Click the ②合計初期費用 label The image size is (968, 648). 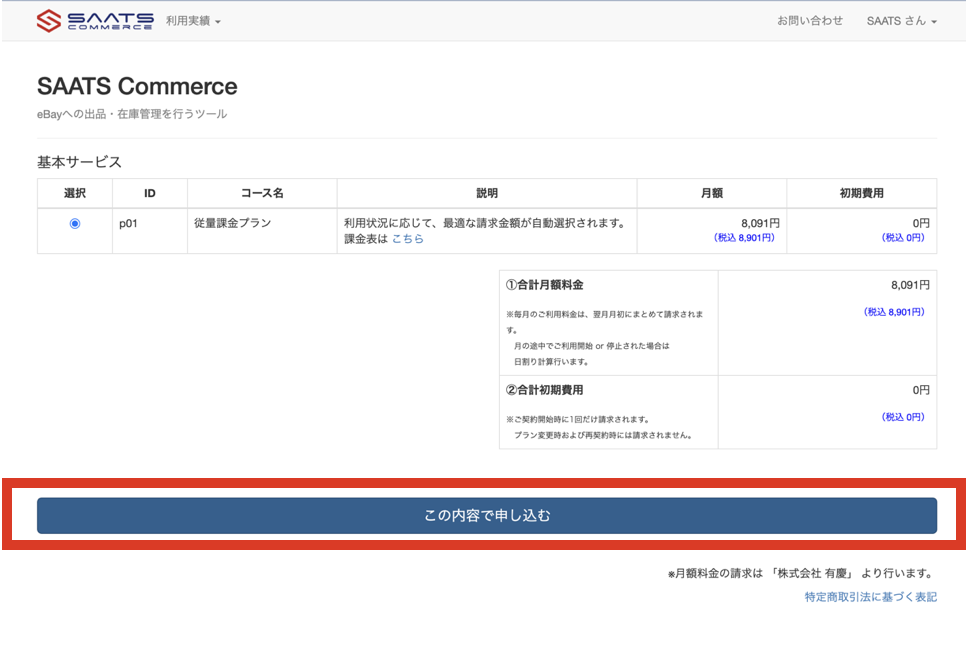pos(545,390)
